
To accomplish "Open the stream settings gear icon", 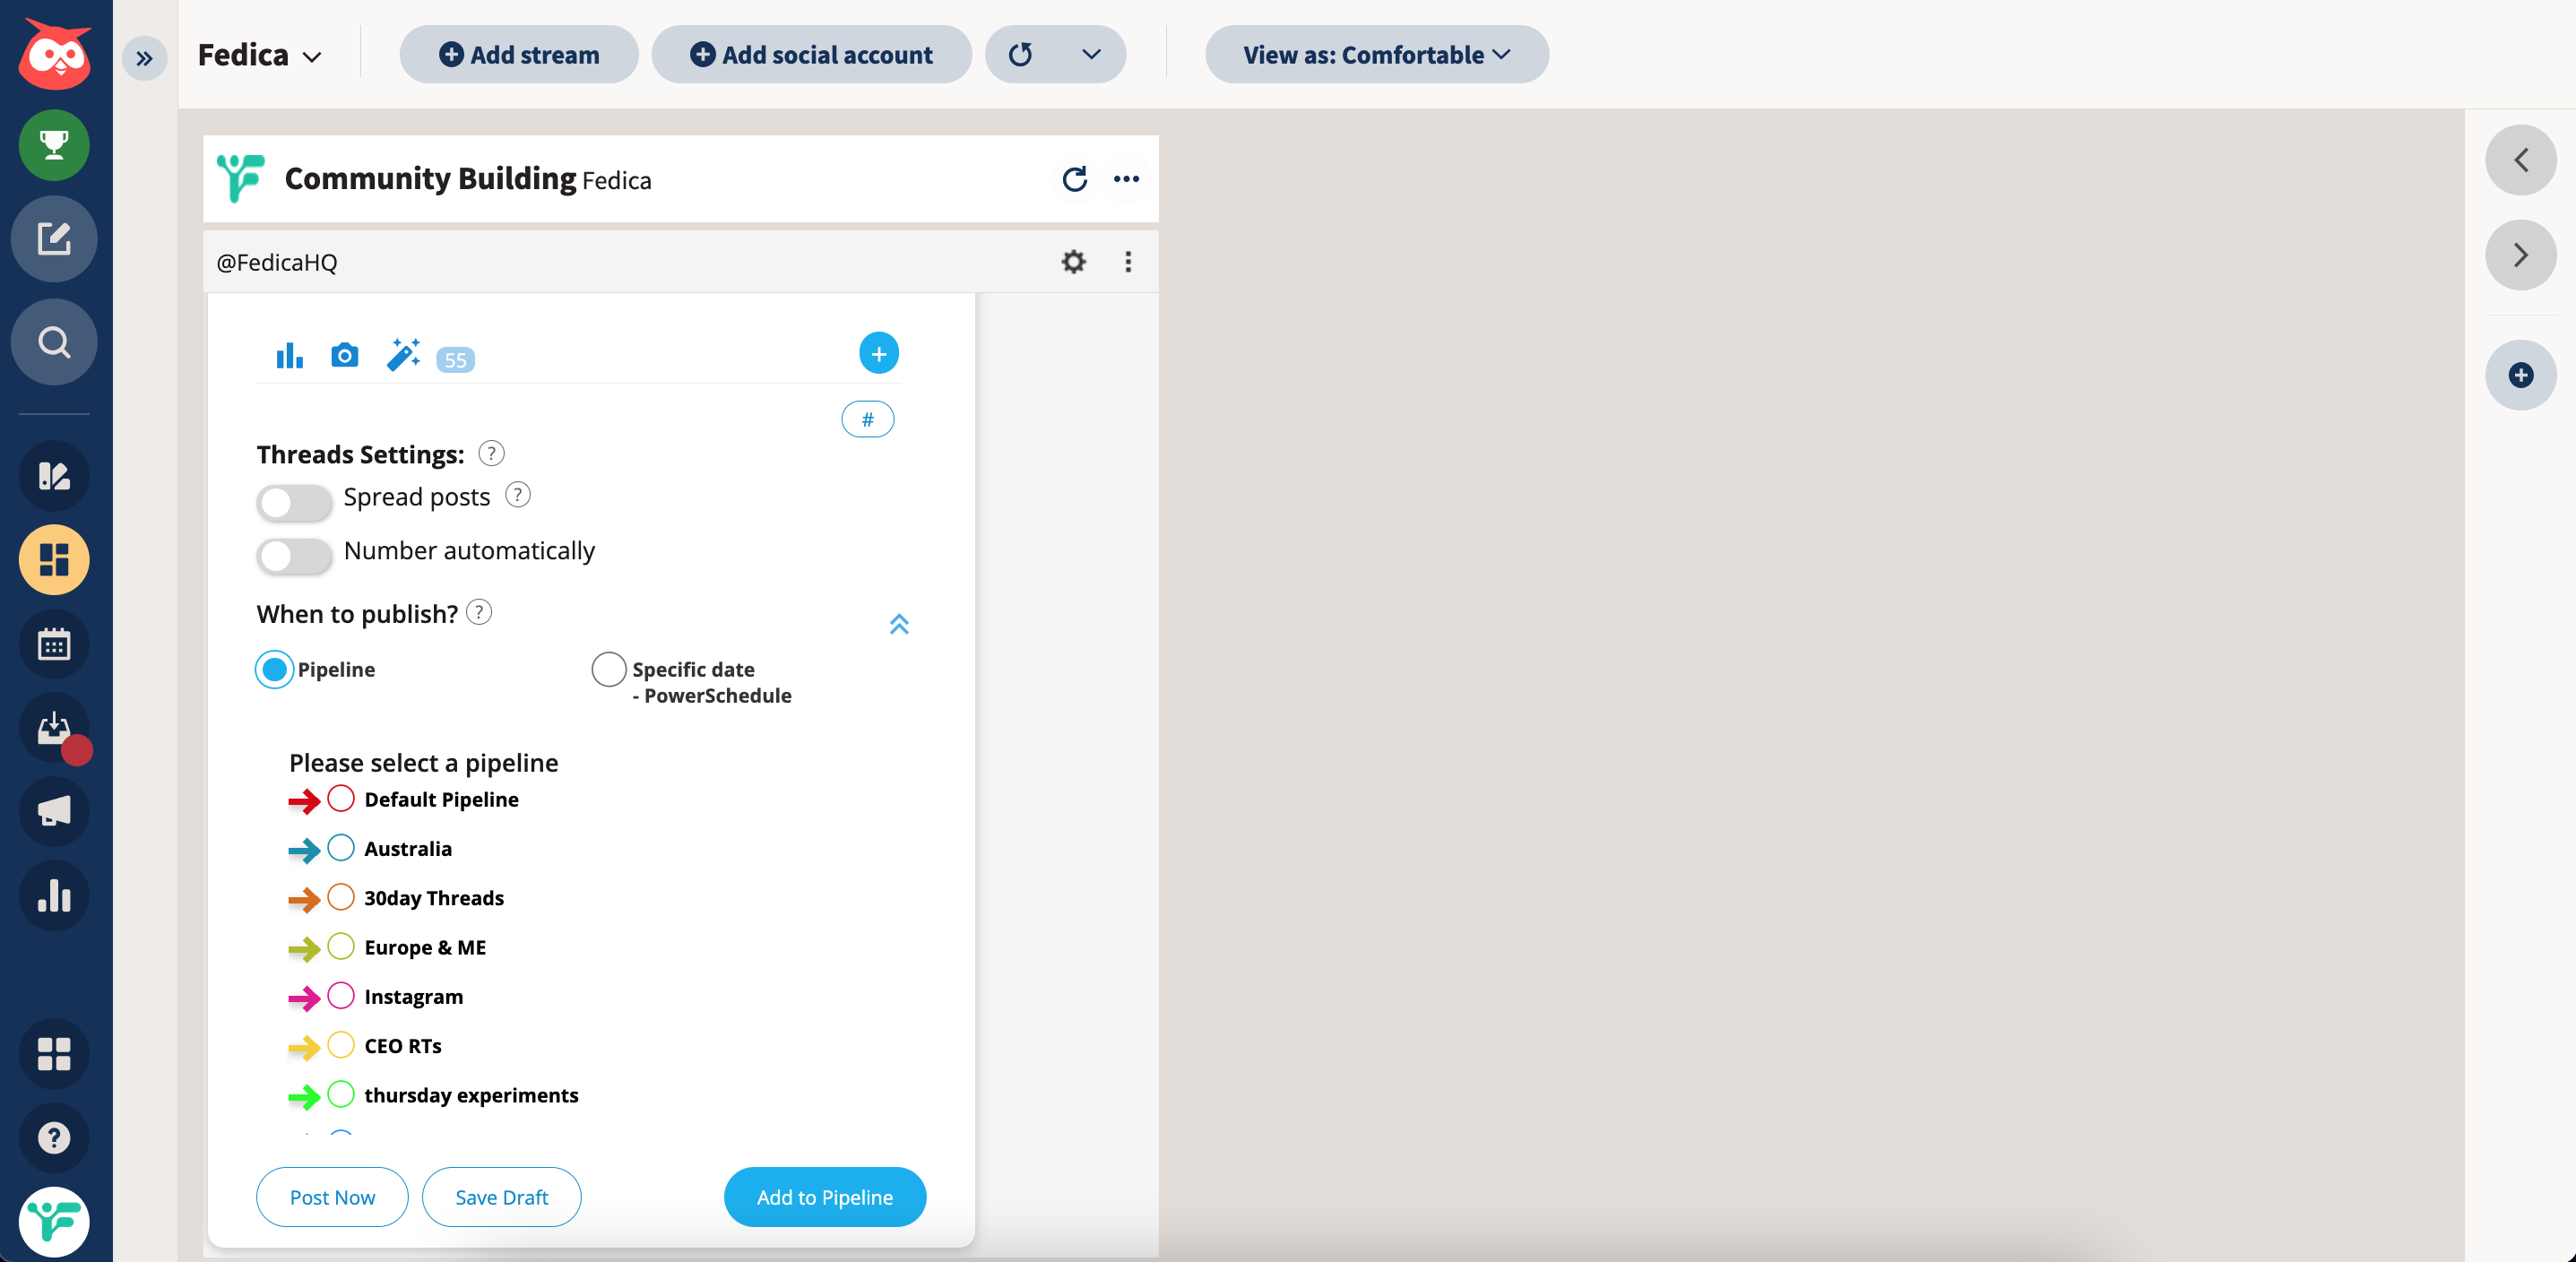I will click(1073, 262).
